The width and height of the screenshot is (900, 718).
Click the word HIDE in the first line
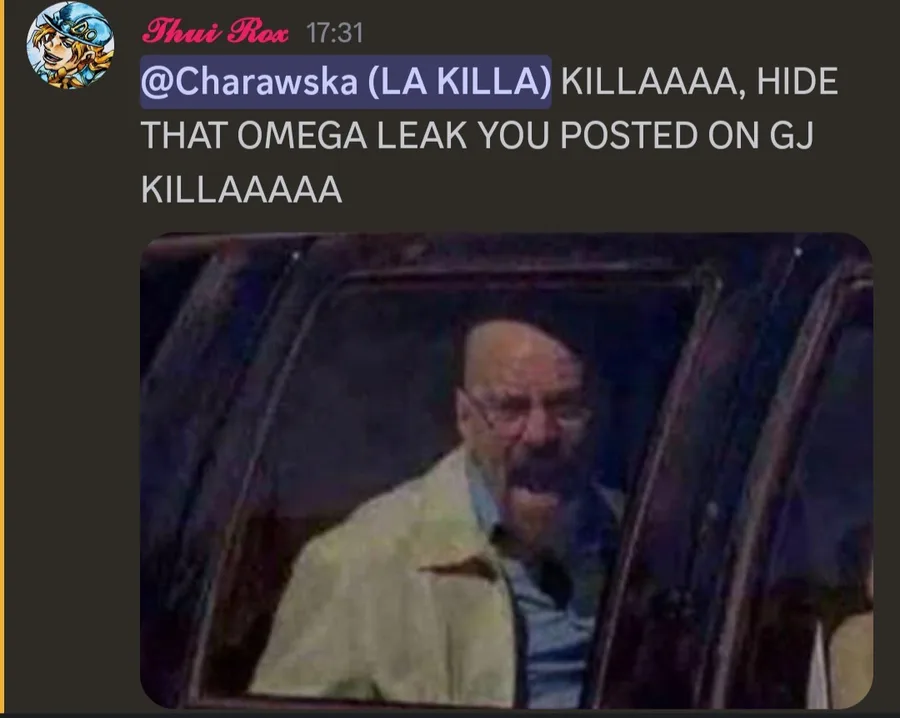tap(797, 81)
